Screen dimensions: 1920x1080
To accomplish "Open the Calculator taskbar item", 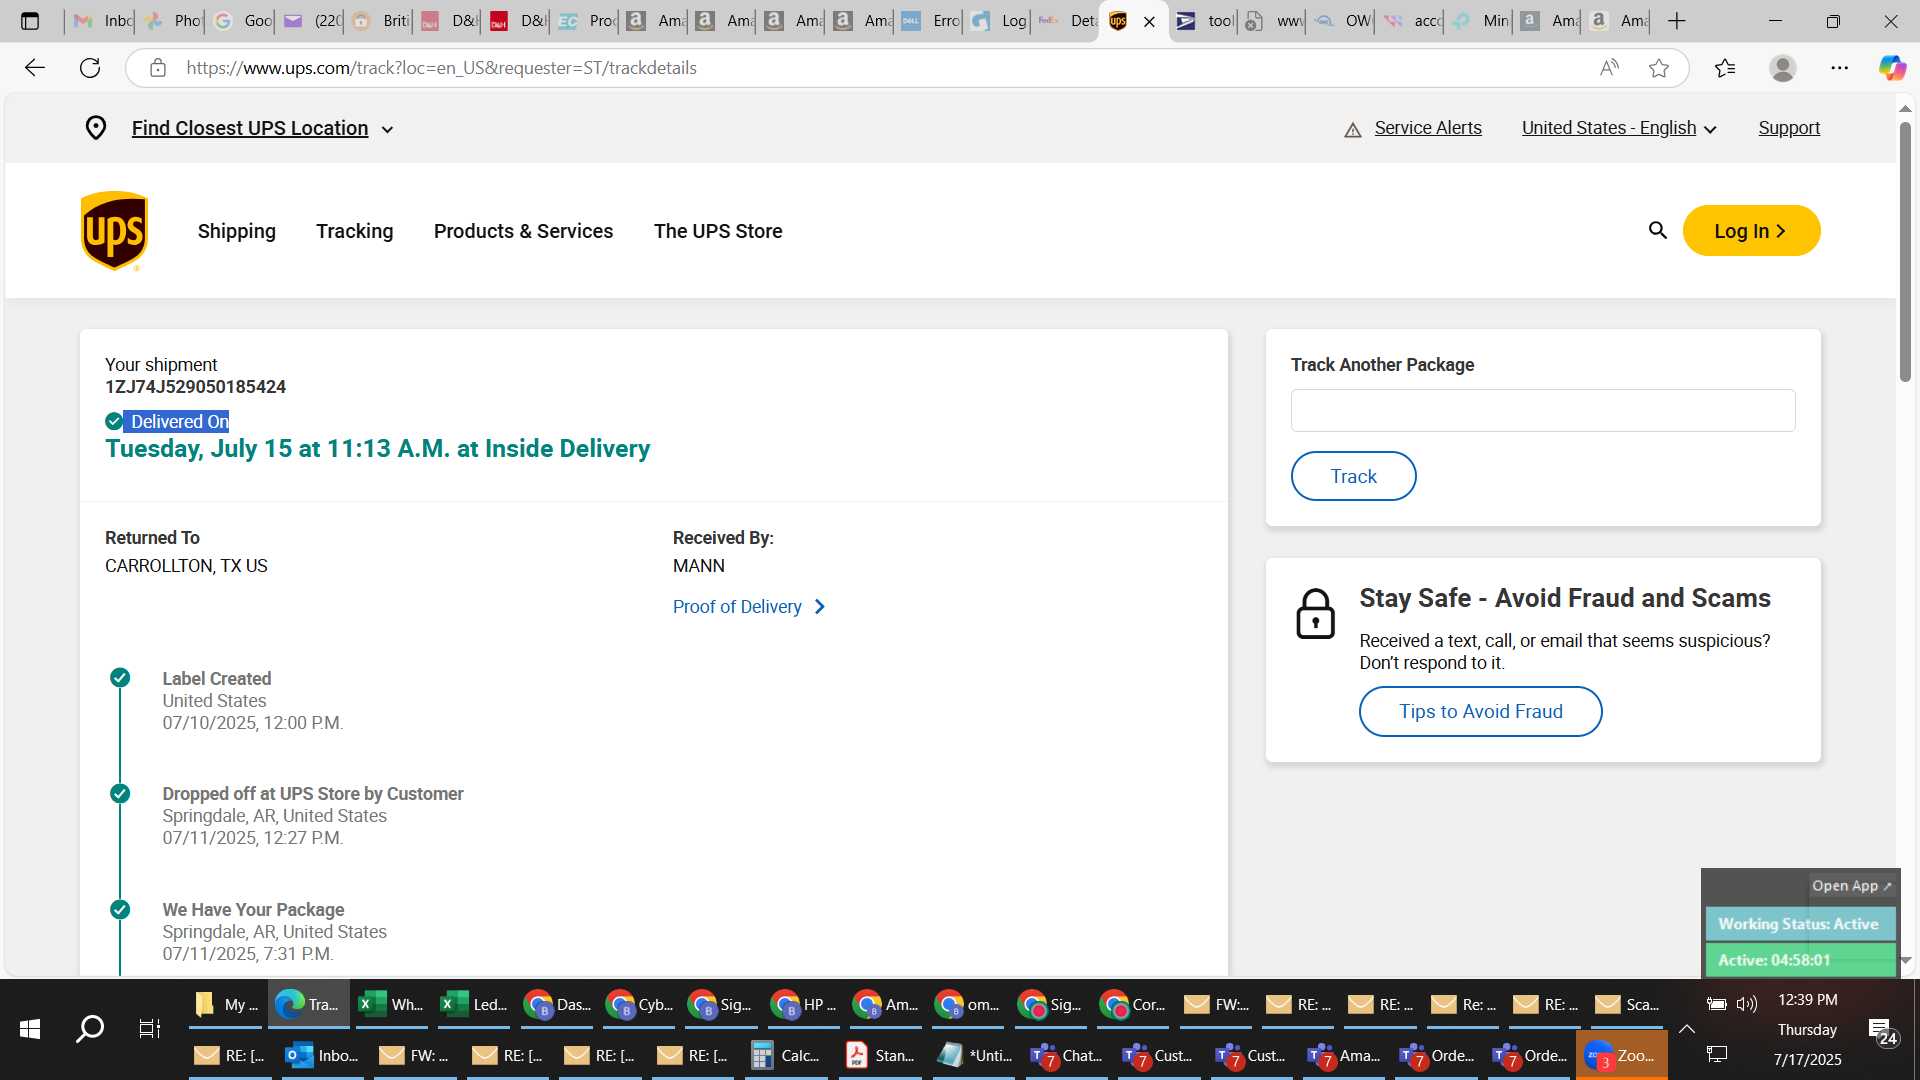I will click(x=787, y=1056).
